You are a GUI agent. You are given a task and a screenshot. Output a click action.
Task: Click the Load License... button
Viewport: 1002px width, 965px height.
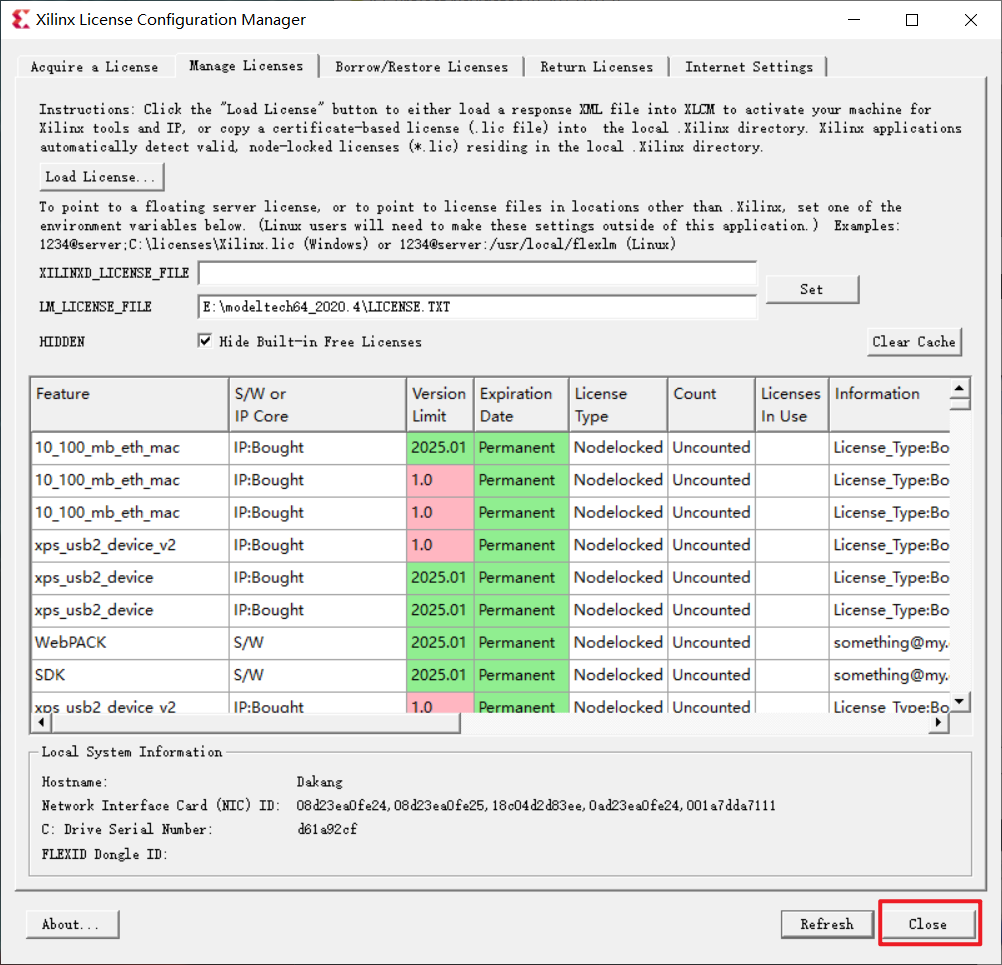click(x=101, y=177)
